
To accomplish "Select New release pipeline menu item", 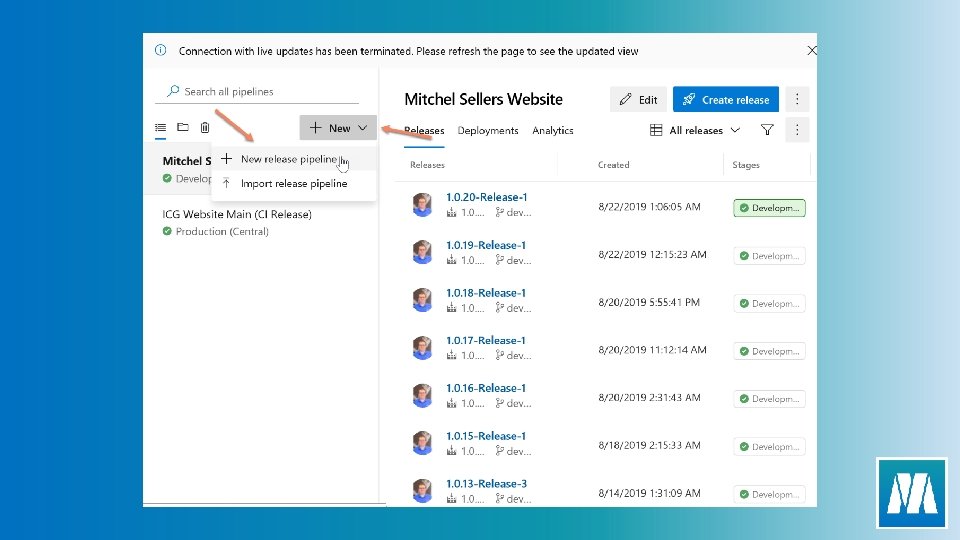I will tap(293, 159).
